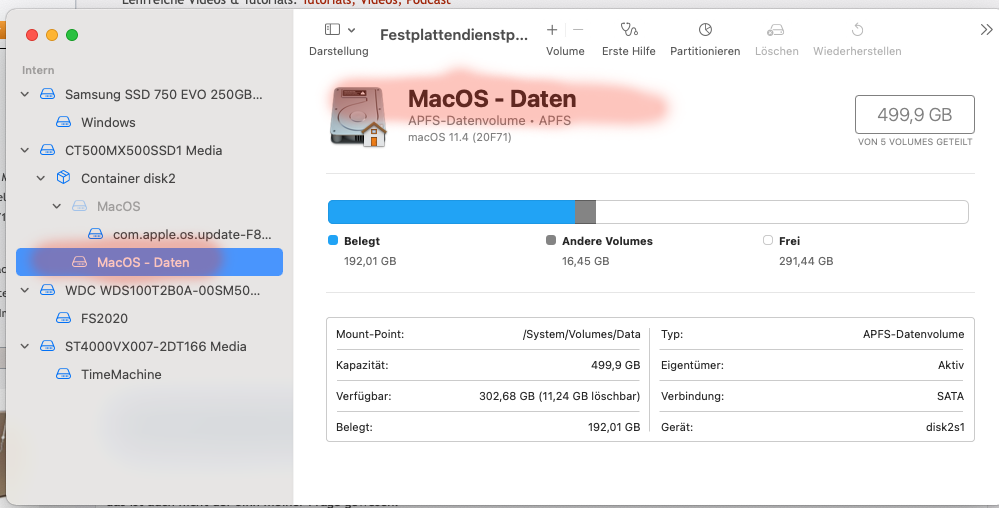The image size is (999, 508).
Task: Open the Partitionieren pie icon
Action: pyautogui.click(x=705, y=29)
